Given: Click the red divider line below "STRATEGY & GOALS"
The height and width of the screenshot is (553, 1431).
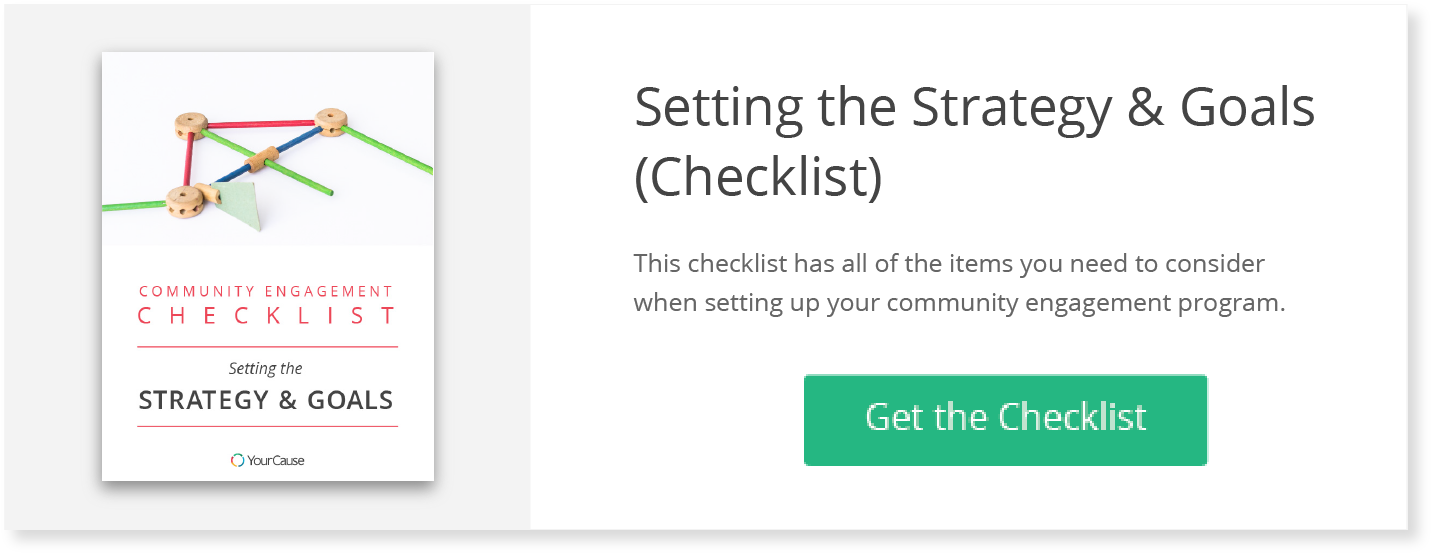Looking at the screenshot, I should click(x=267, y=426).
